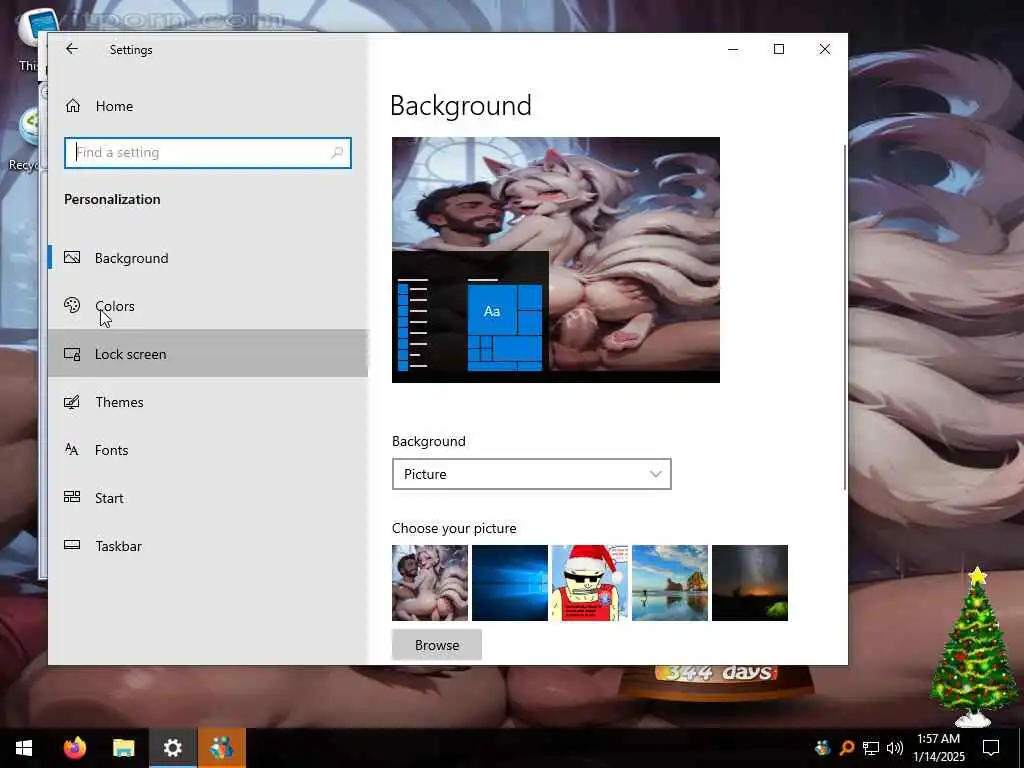The image size is (1024, 768).
Task: Open the Action Center notification icon
Action: click(991, 748)
